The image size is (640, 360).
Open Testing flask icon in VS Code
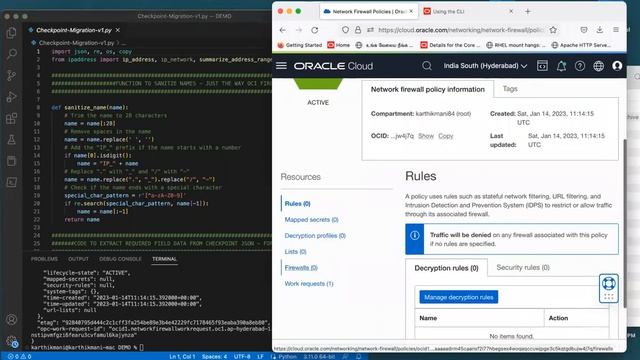[11, 140]
